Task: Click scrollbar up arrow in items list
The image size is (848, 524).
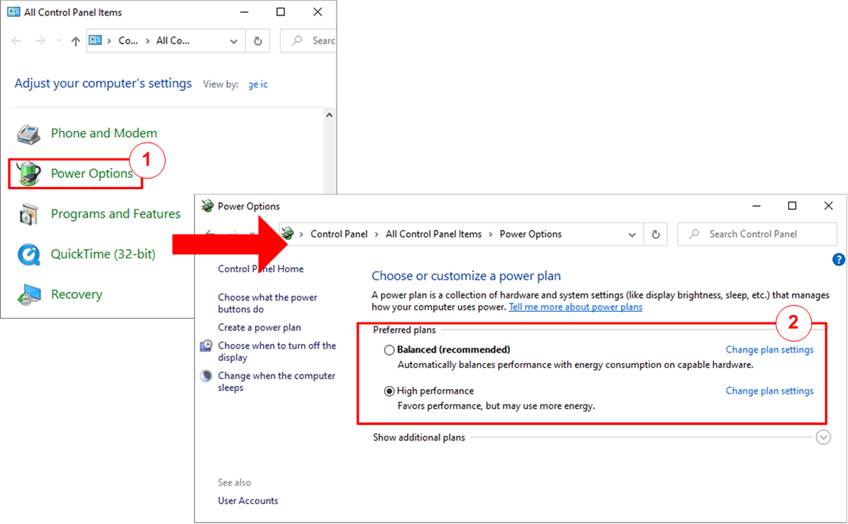Action: 329,115
